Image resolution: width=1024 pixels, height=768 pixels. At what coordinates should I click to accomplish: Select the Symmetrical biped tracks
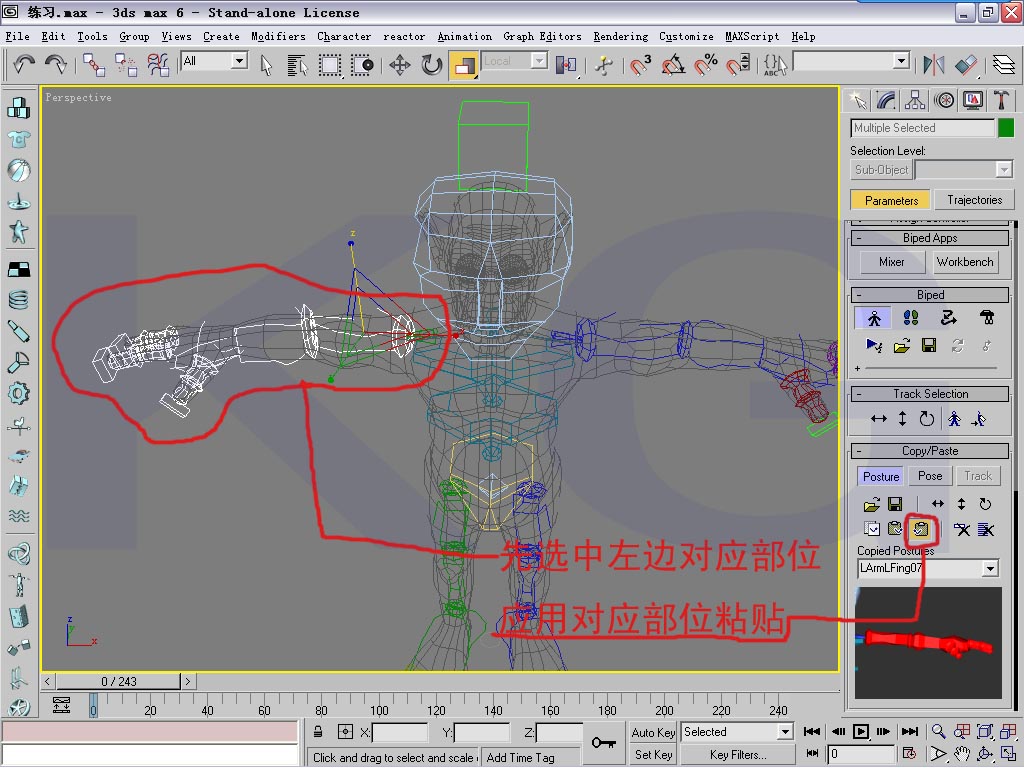[x=954, y=419]
